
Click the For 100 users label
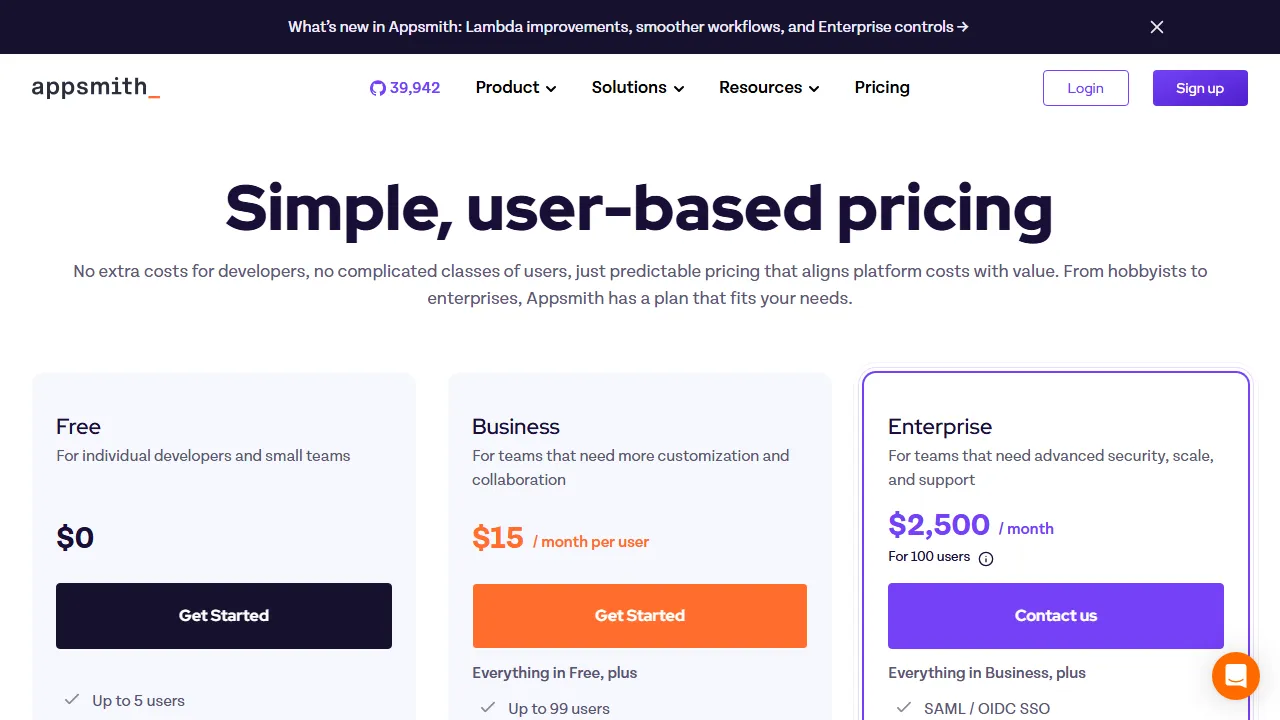929,557
